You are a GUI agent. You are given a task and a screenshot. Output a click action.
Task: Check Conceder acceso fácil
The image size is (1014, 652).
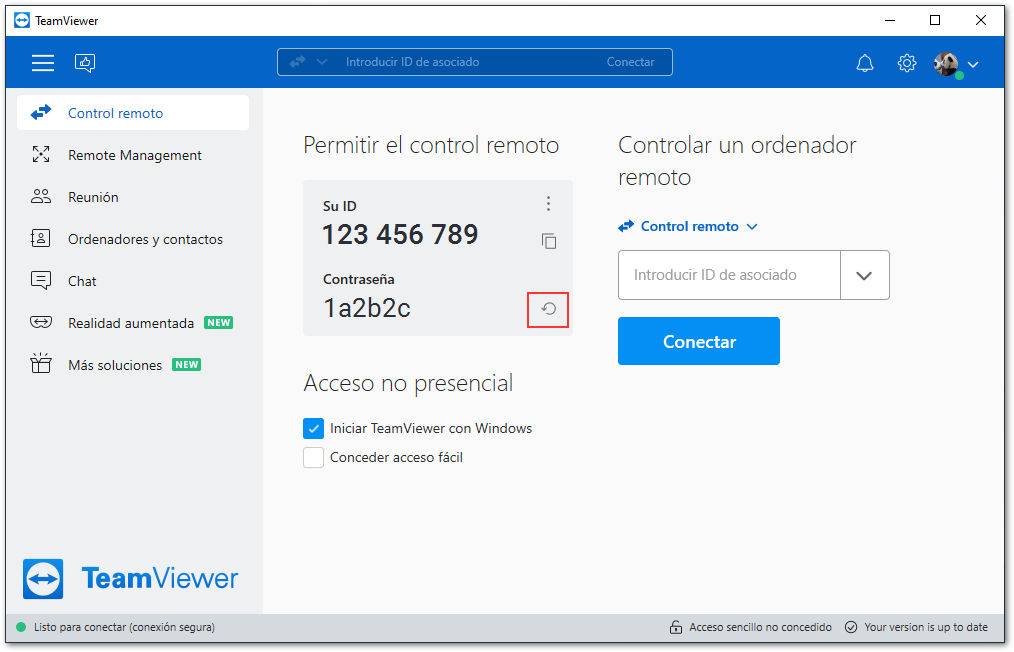(314, 457)
